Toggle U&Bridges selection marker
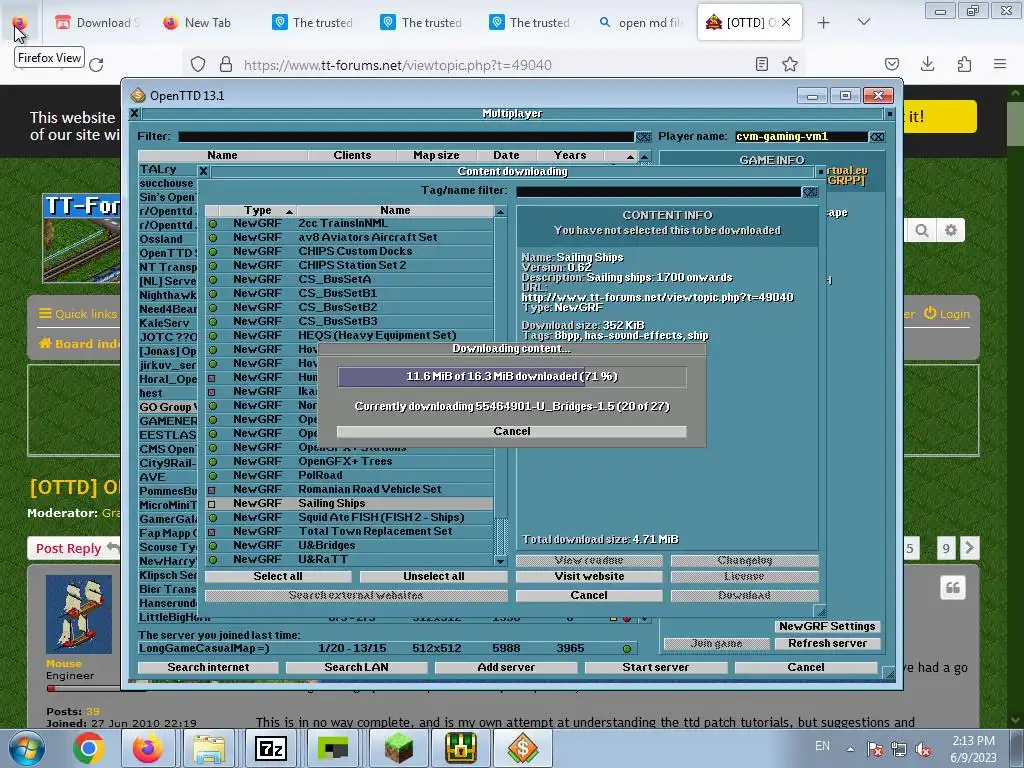Viewport: 1024px width, 768px height. (212, 546)
